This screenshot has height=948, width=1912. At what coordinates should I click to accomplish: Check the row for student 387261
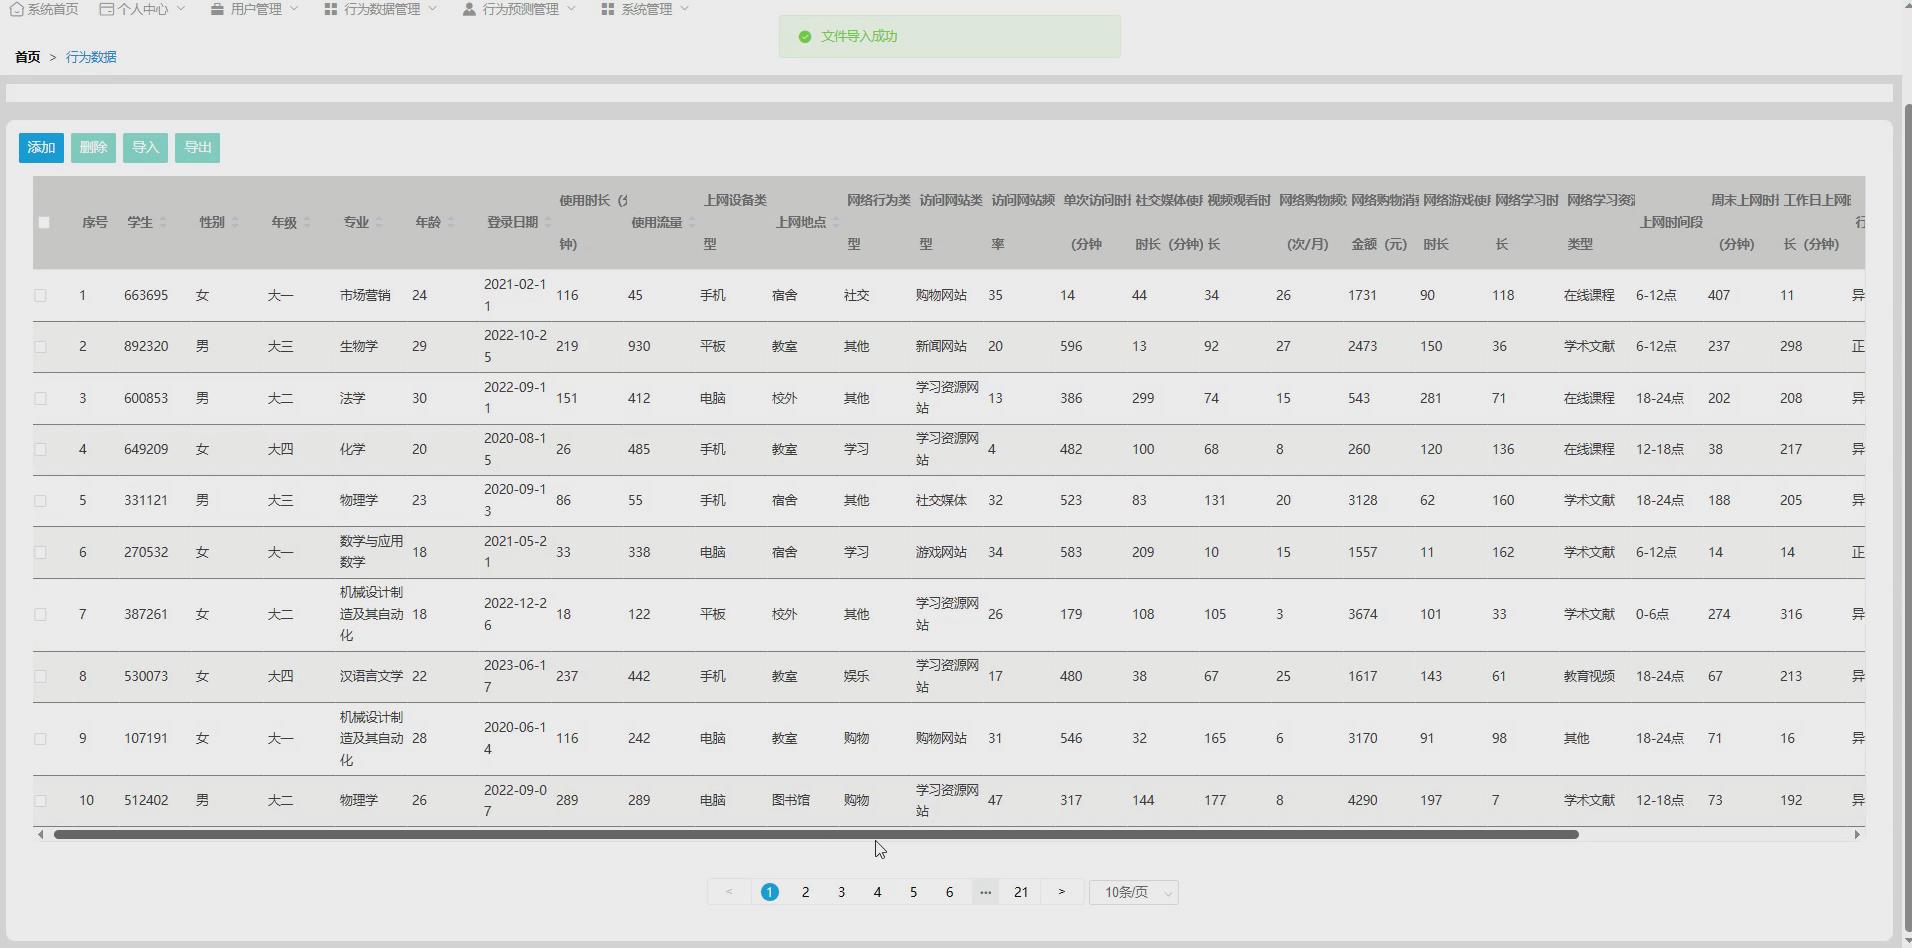pyautogui.click(x=40, y=614)
